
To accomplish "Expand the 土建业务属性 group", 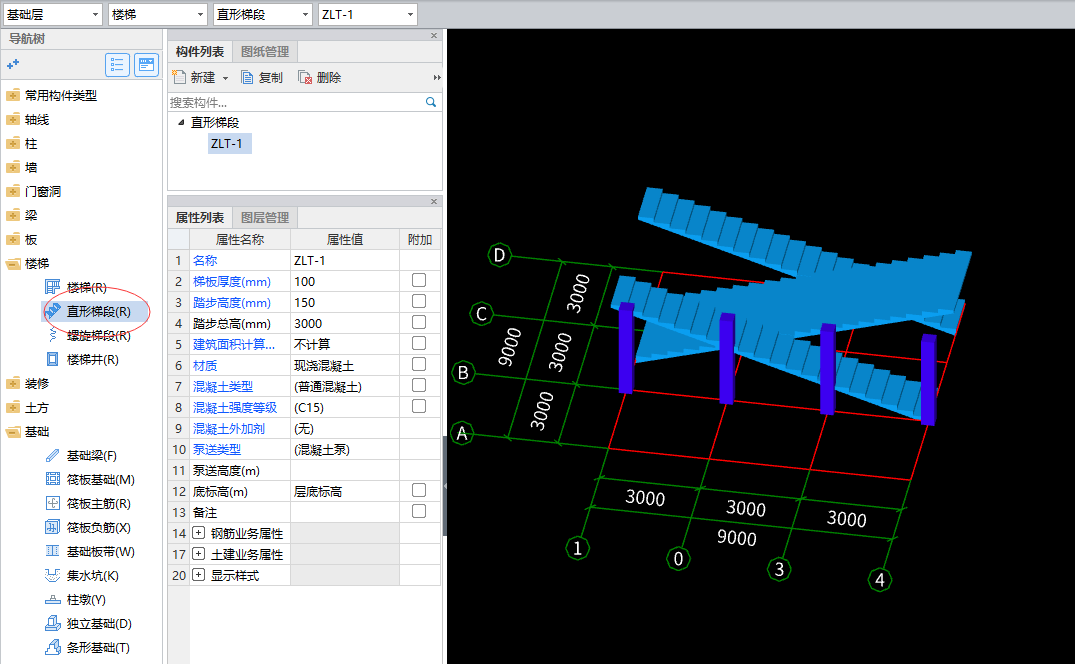I will [x=198, y=554].
